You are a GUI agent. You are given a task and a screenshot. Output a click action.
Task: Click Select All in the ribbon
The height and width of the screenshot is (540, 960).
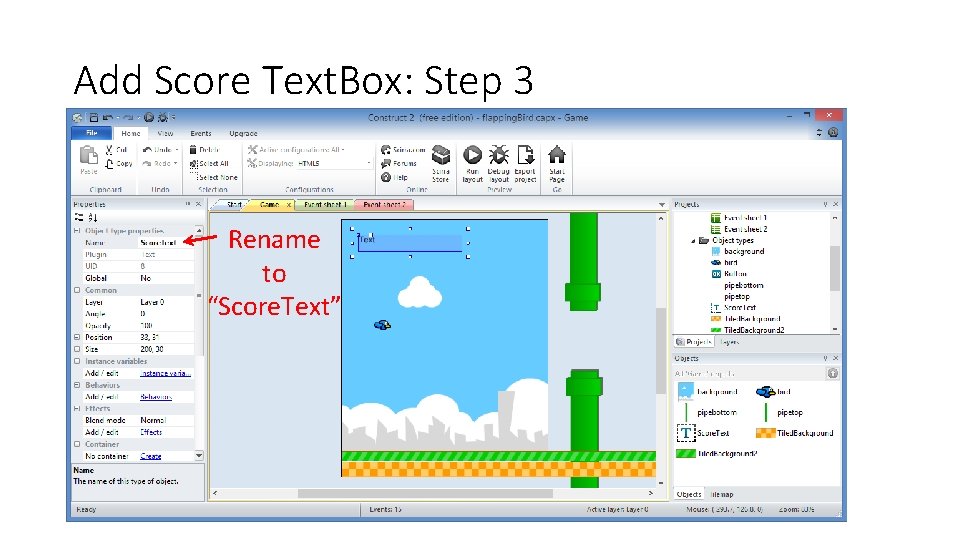pos(209,163)
